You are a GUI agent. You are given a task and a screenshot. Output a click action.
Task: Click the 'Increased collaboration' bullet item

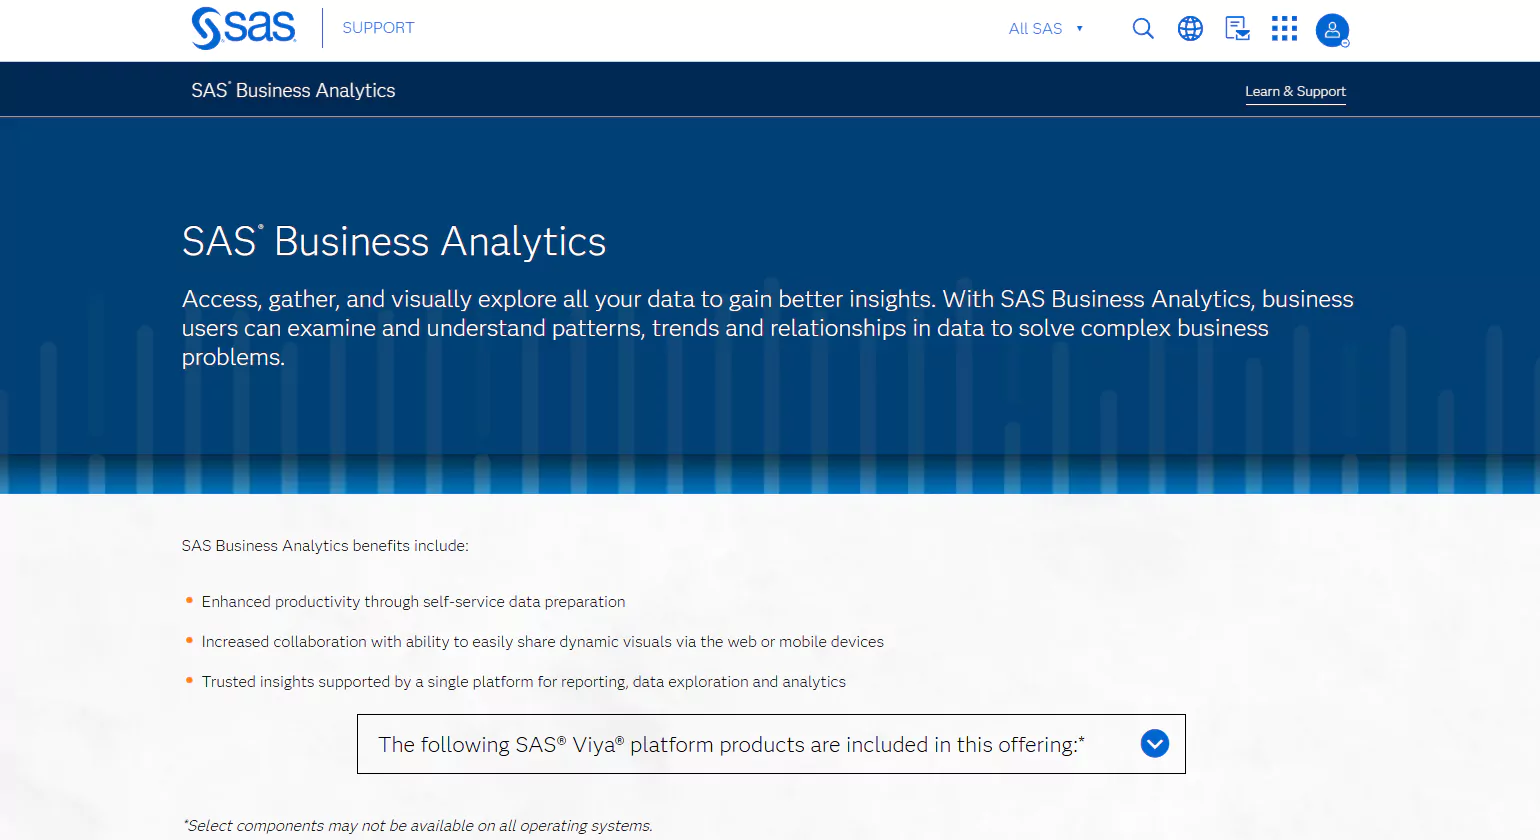click(x=542, y=642)
